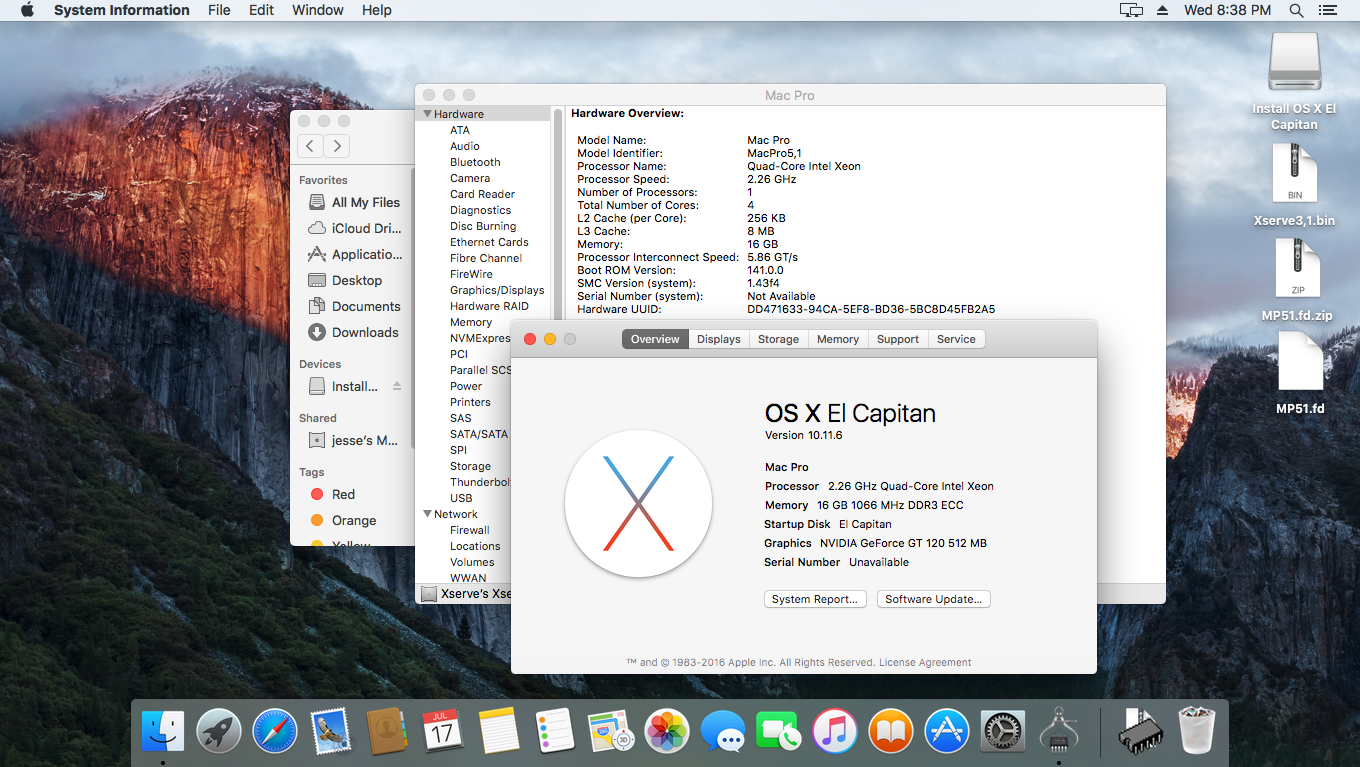Open the License Agreement link

(x=925, y=662)
